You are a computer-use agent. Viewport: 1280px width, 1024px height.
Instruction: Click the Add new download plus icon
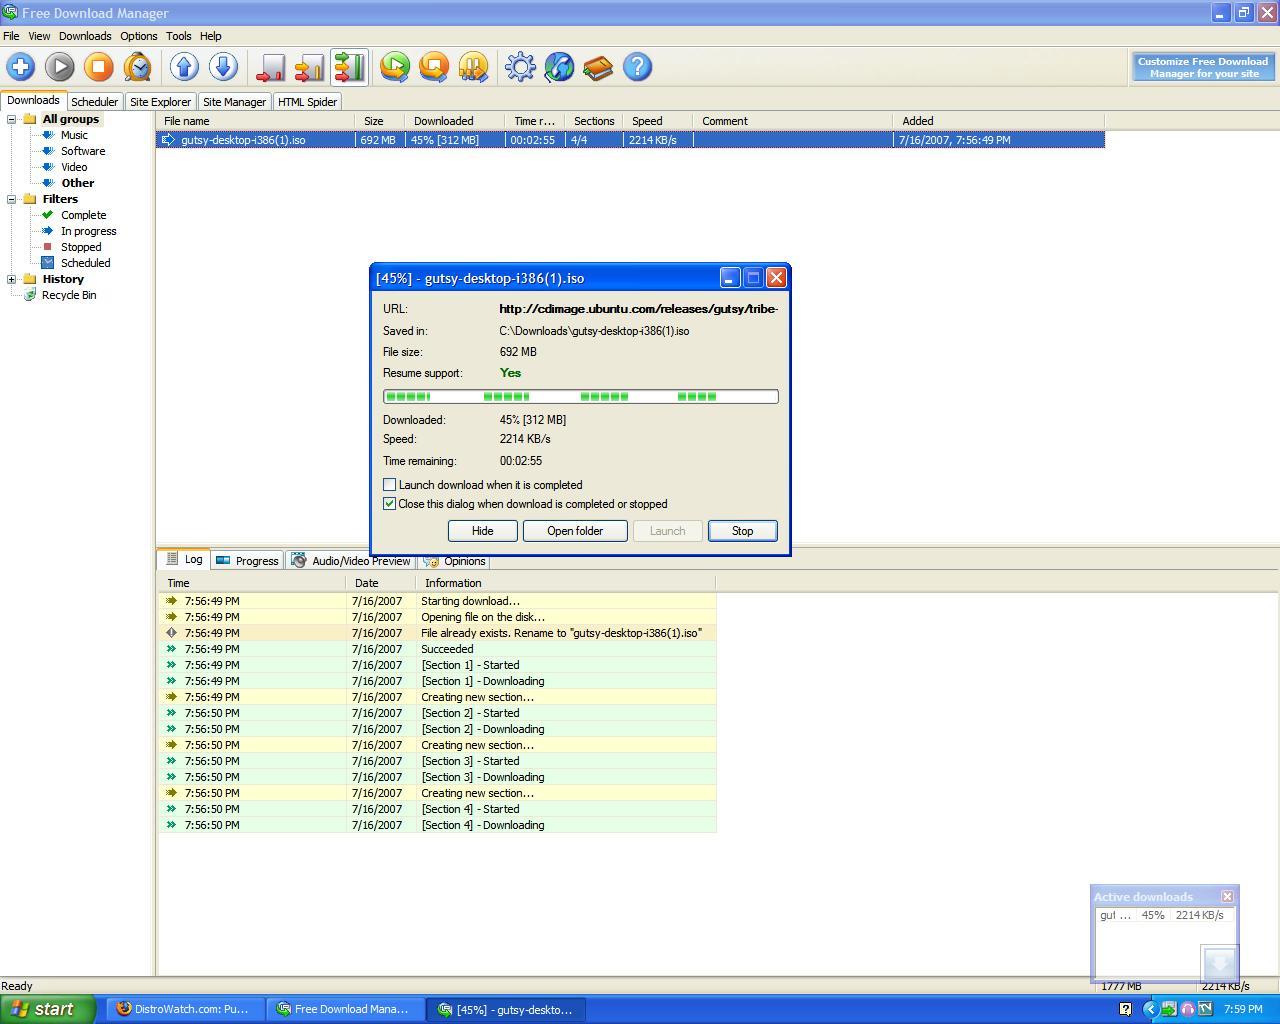pos(21,67)
